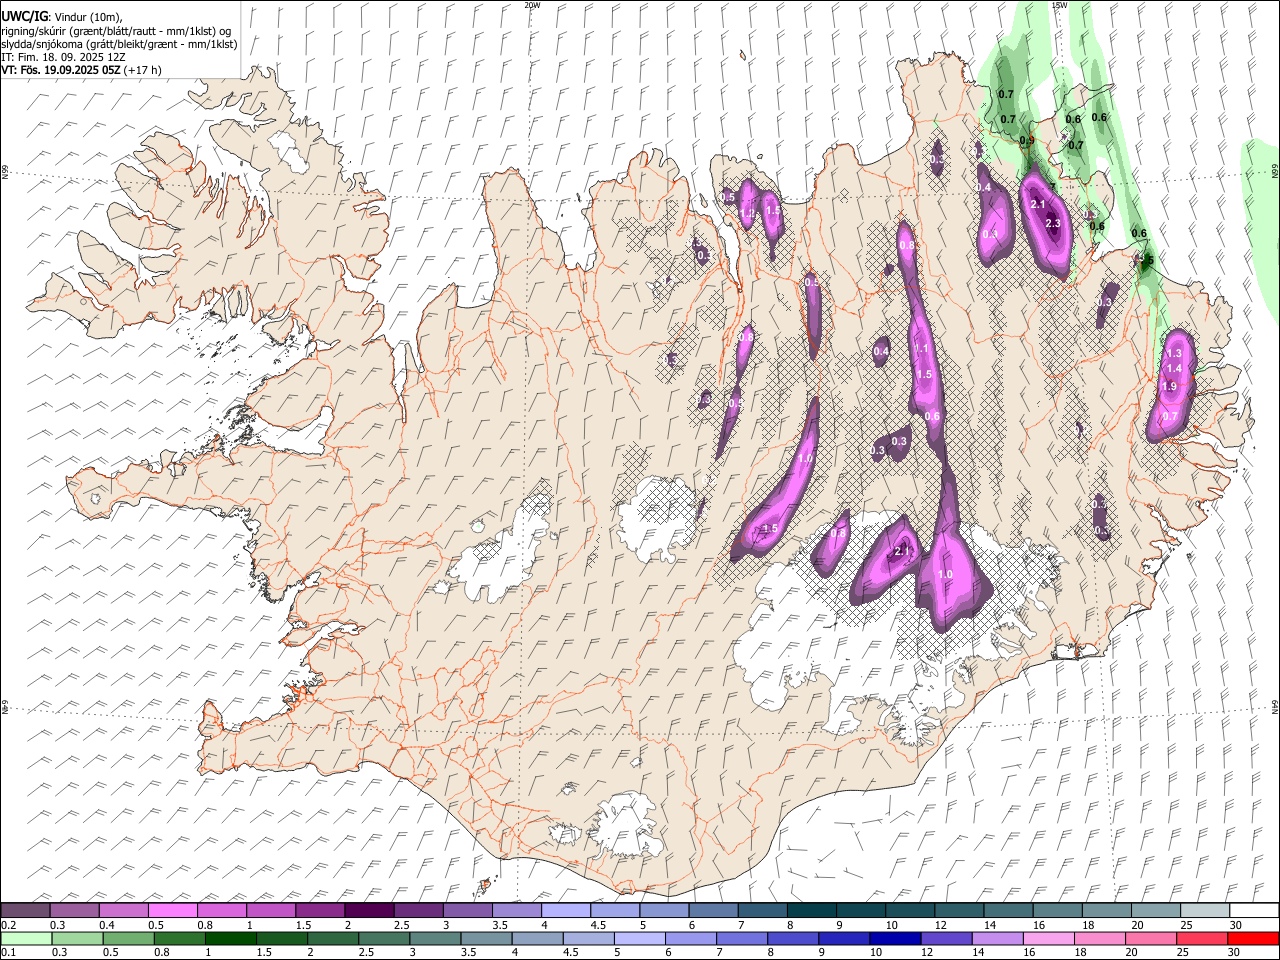
Task: Select the bright red lower swatch starting at 30
Action: click(x=1253, y=938)
